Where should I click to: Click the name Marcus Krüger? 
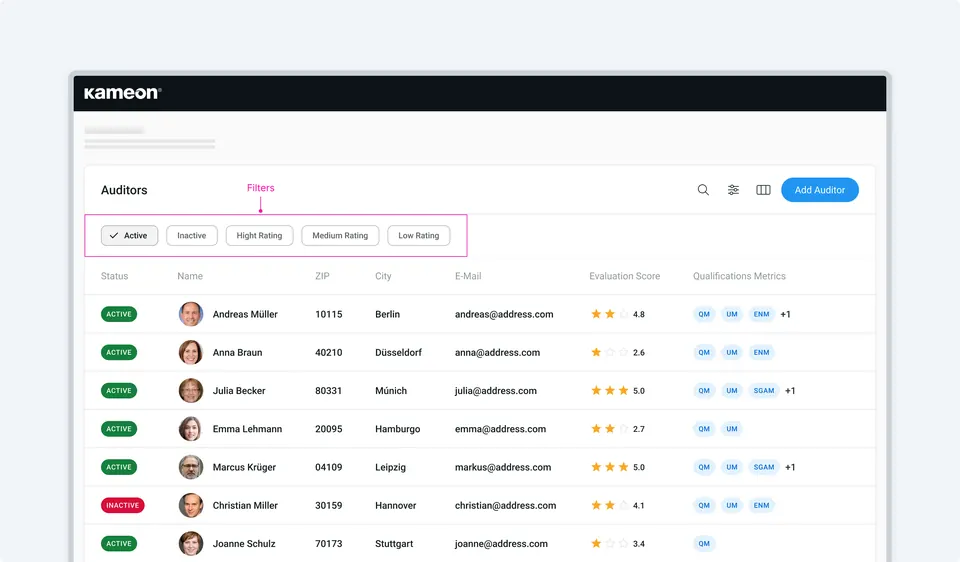244,467
